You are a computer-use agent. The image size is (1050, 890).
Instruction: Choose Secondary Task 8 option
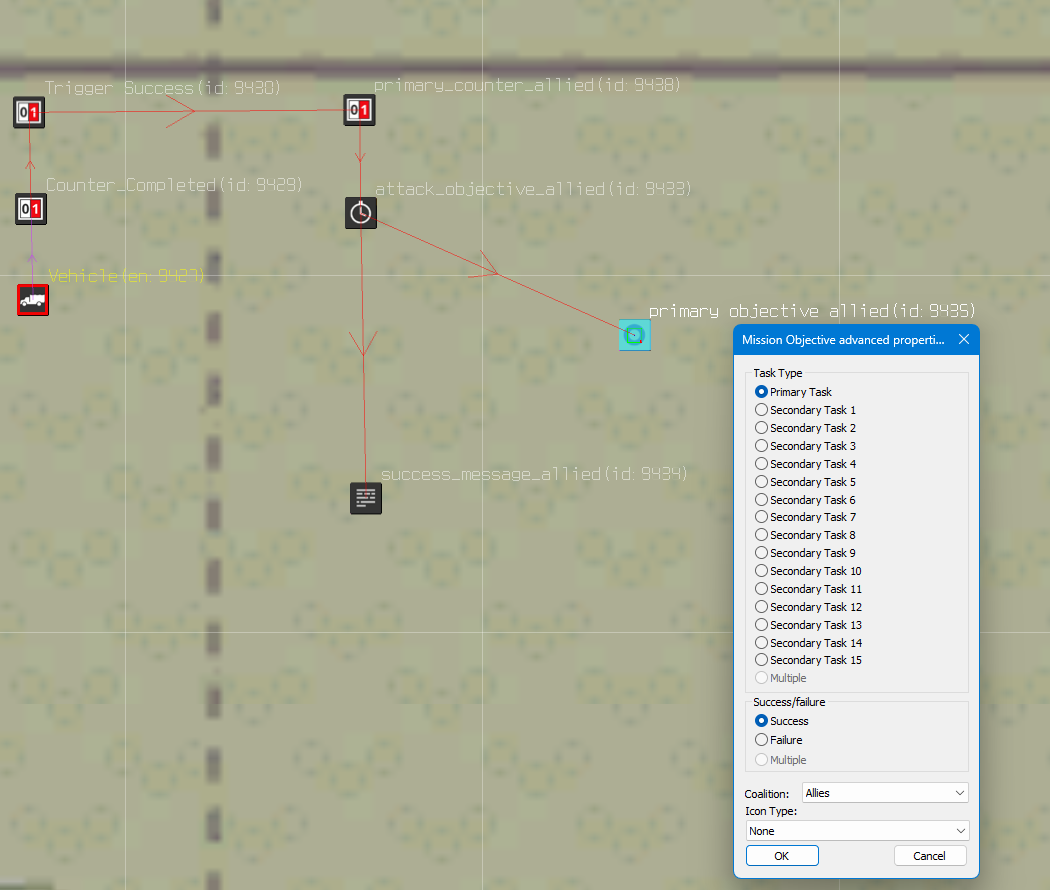pos(762,535)
